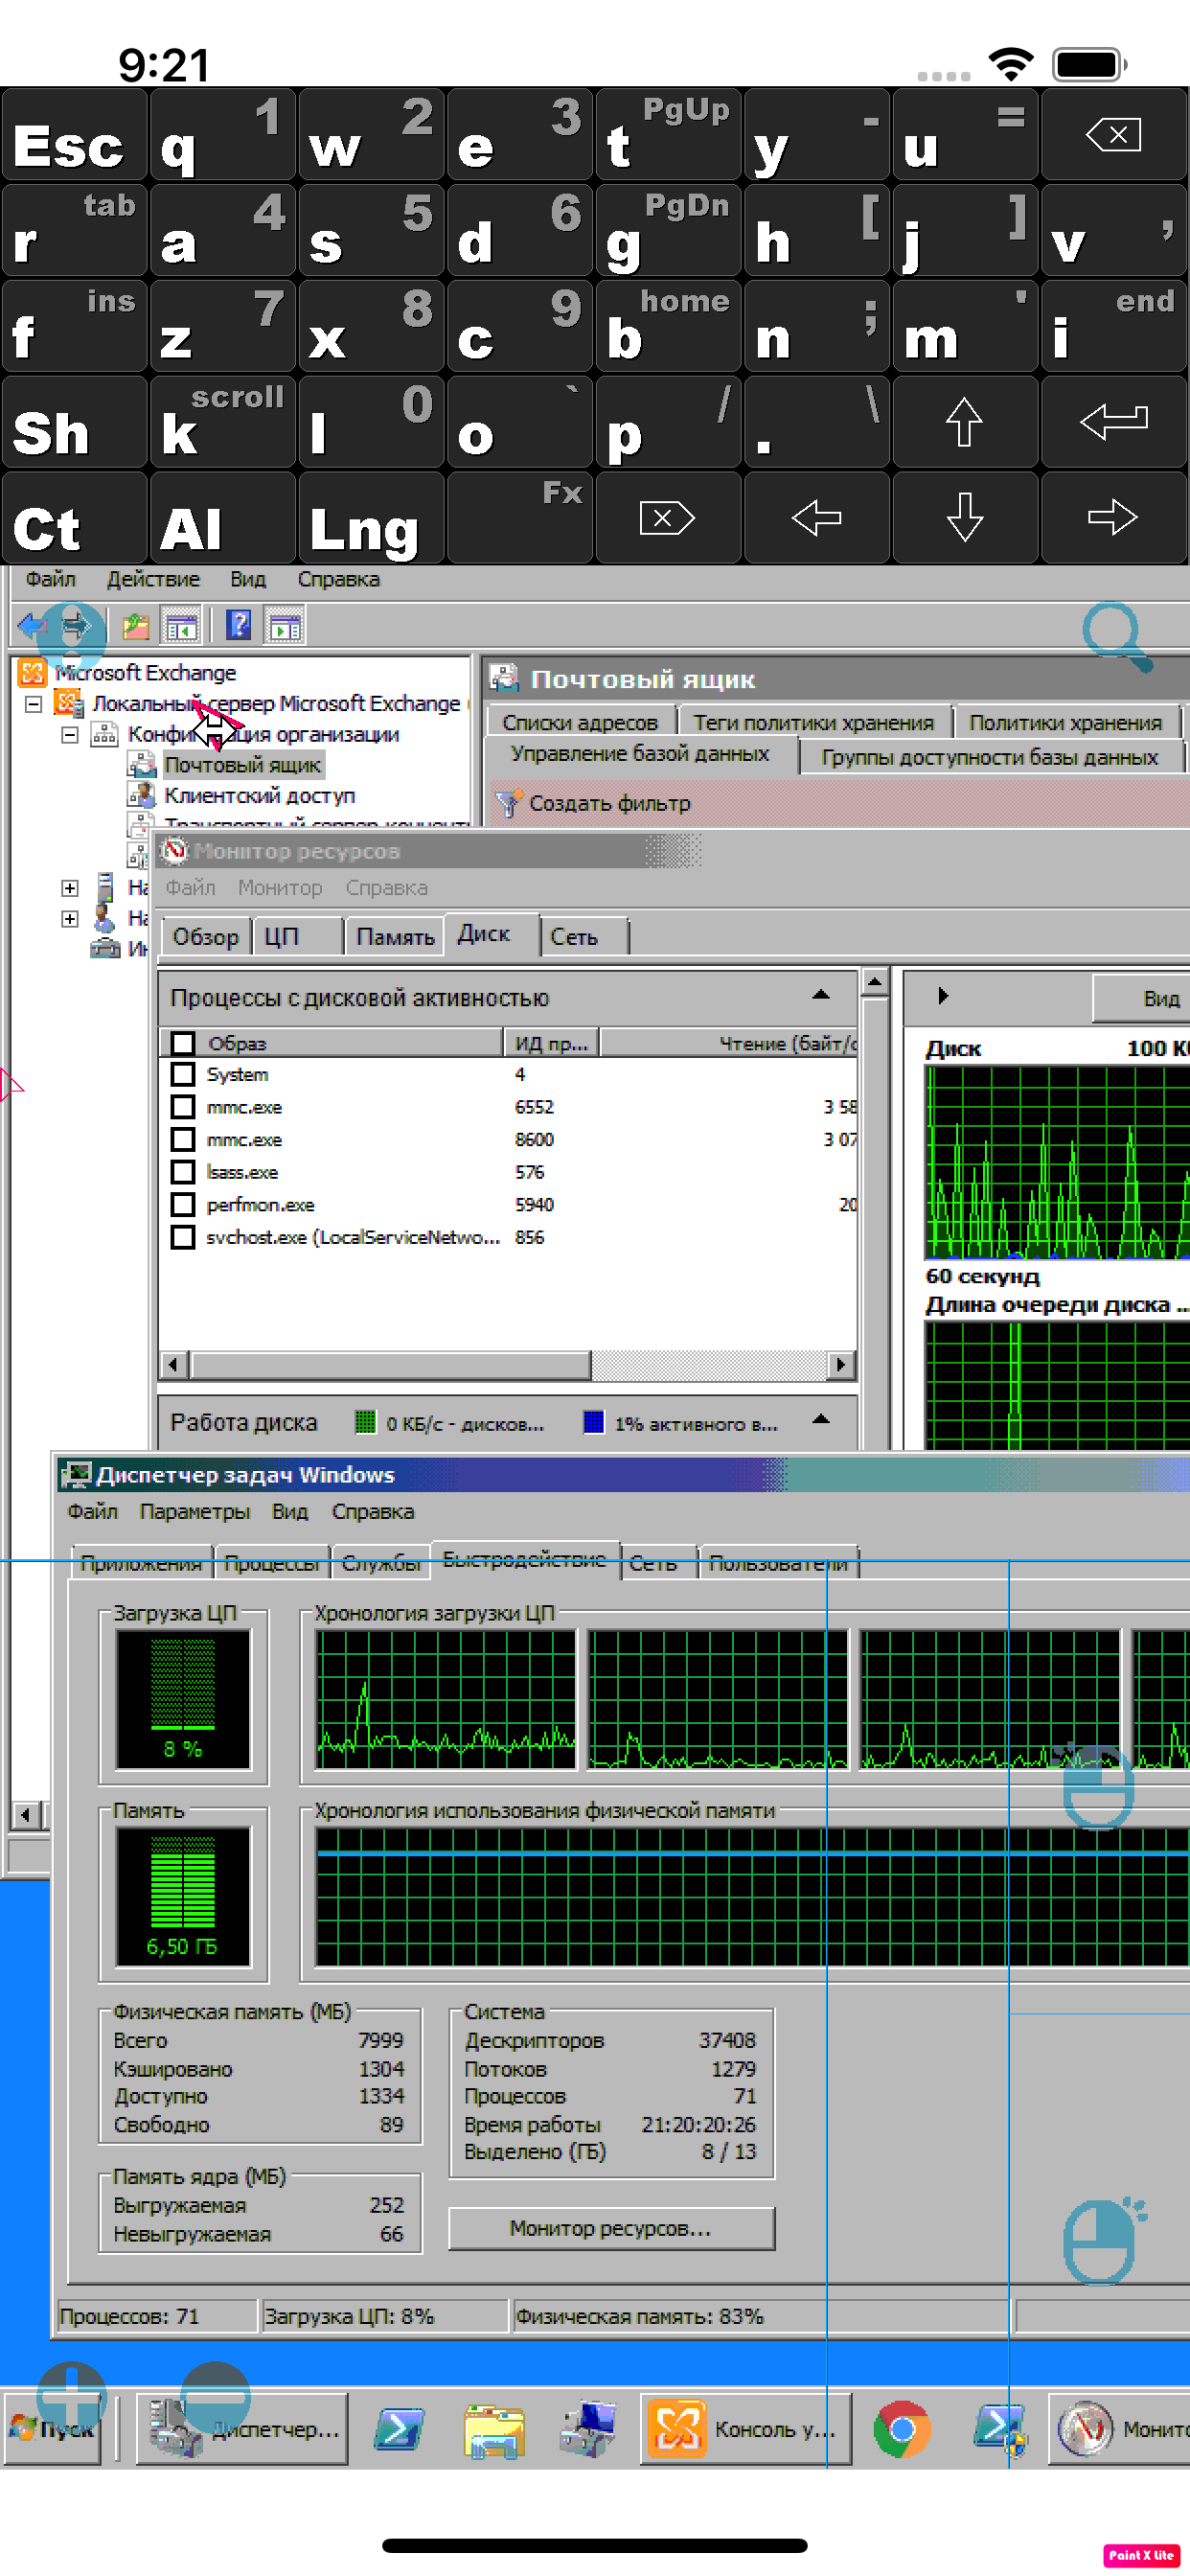Click Пуск start button
This screenshot has height=2576, width=1190.
[52, 2428]
